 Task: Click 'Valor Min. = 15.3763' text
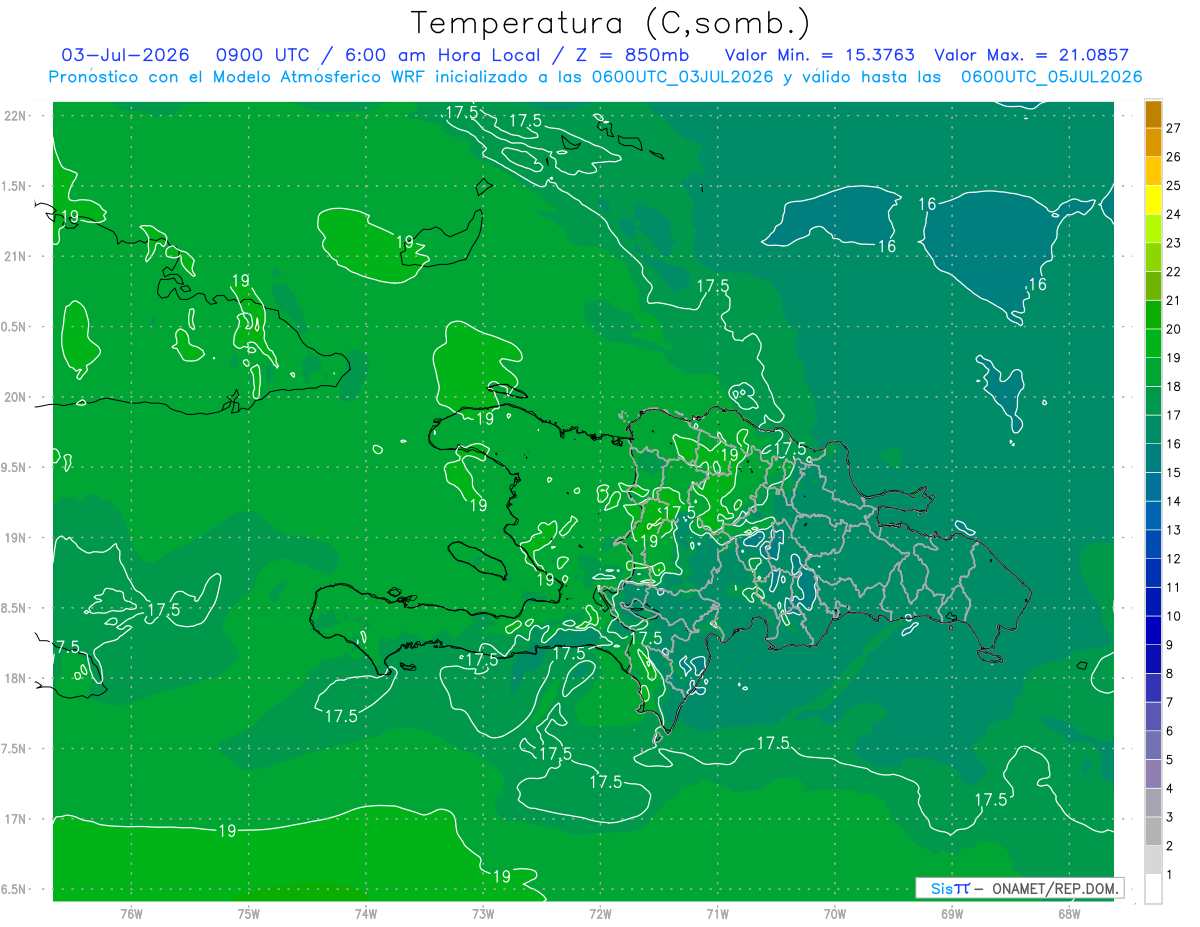[x=820, y=55]
